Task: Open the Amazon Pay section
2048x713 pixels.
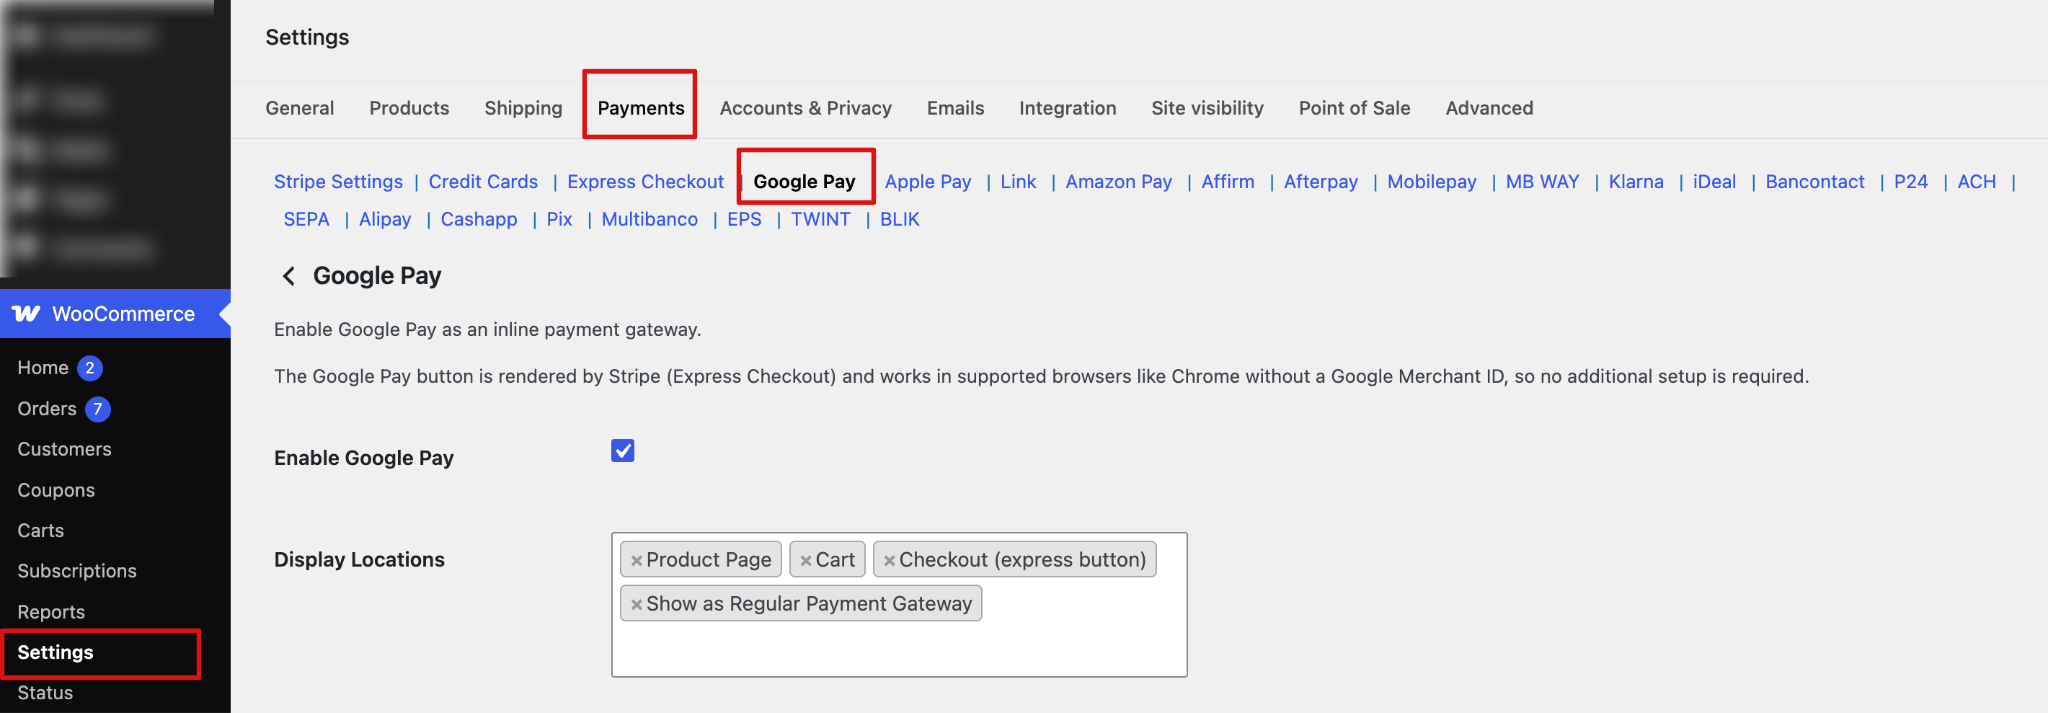Action: pos(1118,182)
